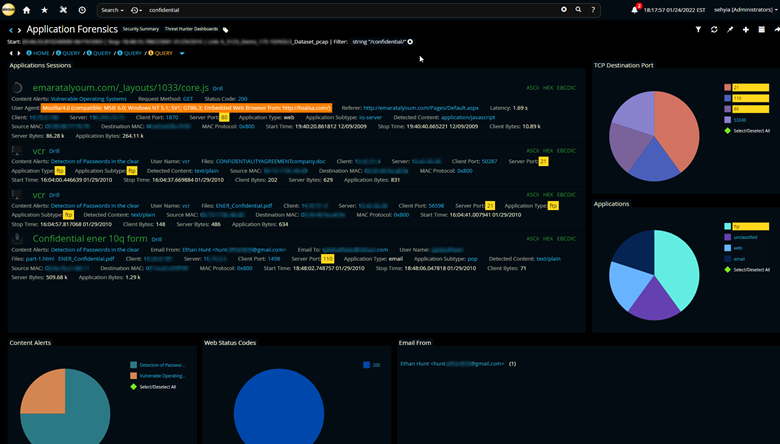Toggle unclassified in Applications legend
The height and width of the screenshot is (444, 780).
coord(741,237)
